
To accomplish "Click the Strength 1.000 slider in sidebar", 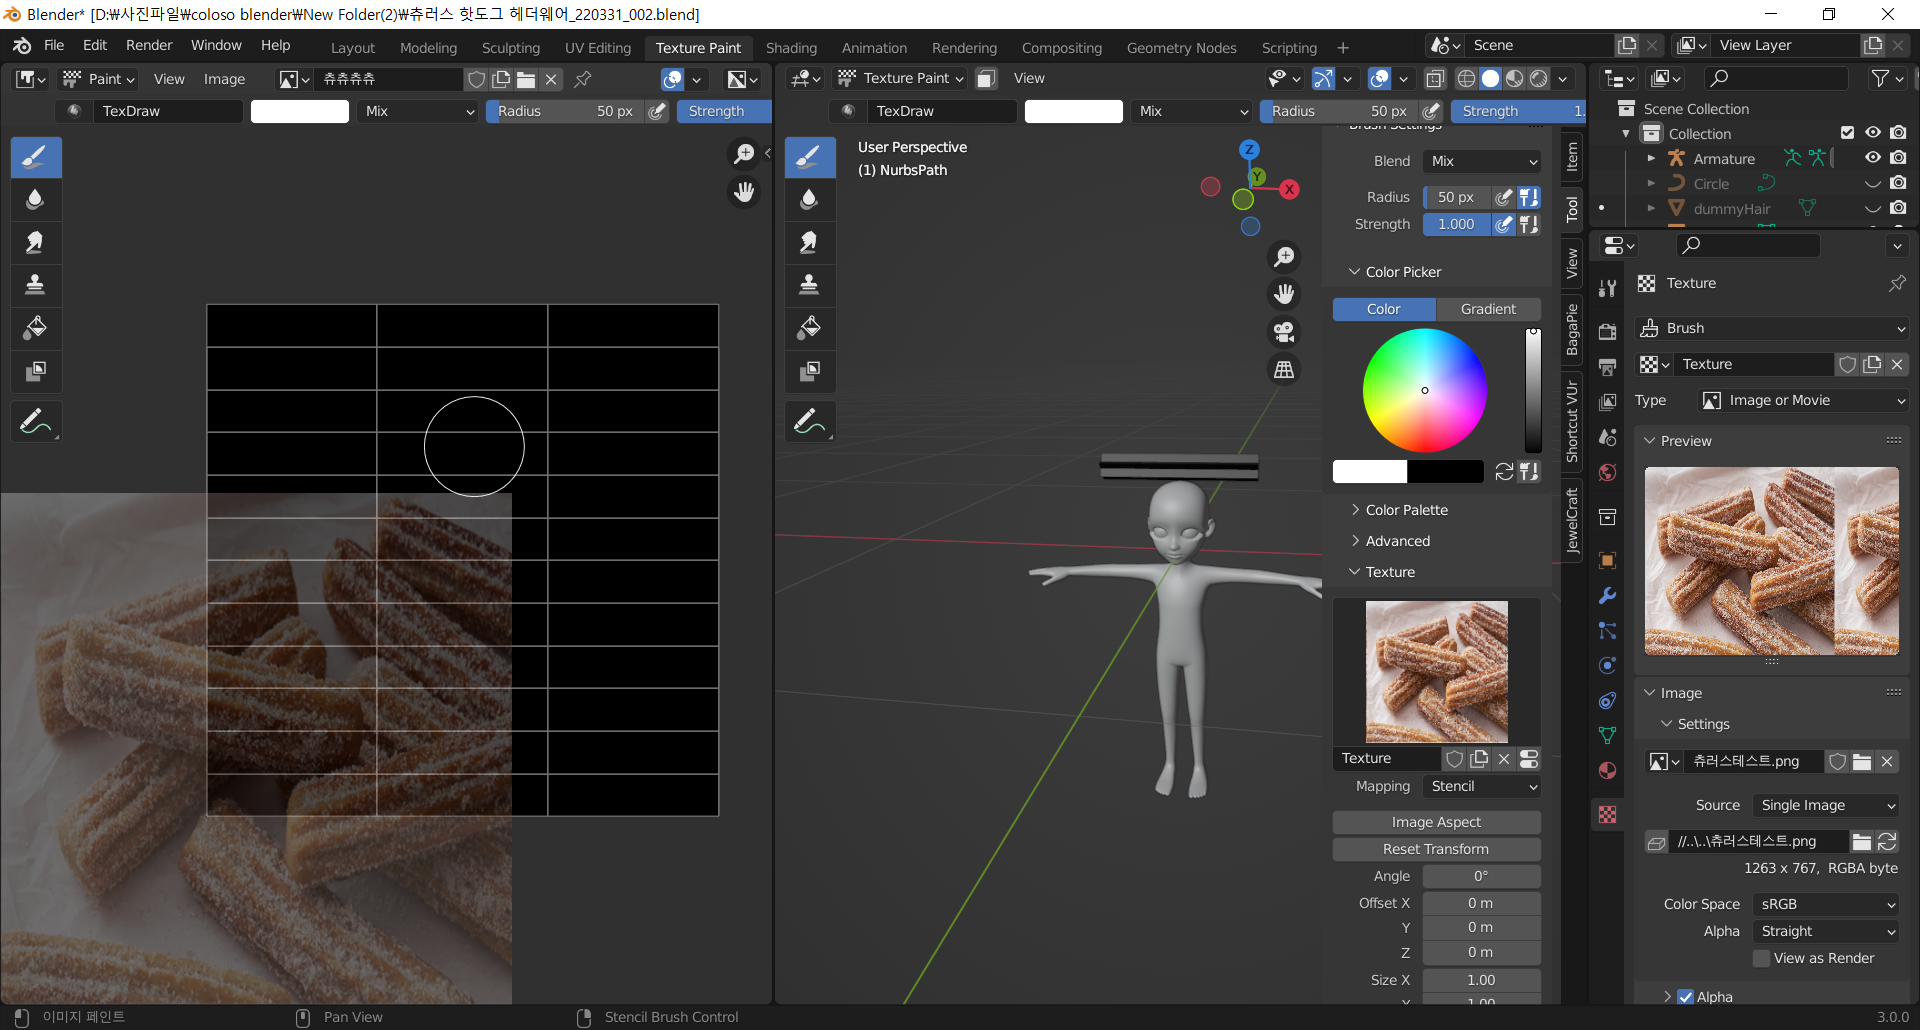I will pos(1456,224).
